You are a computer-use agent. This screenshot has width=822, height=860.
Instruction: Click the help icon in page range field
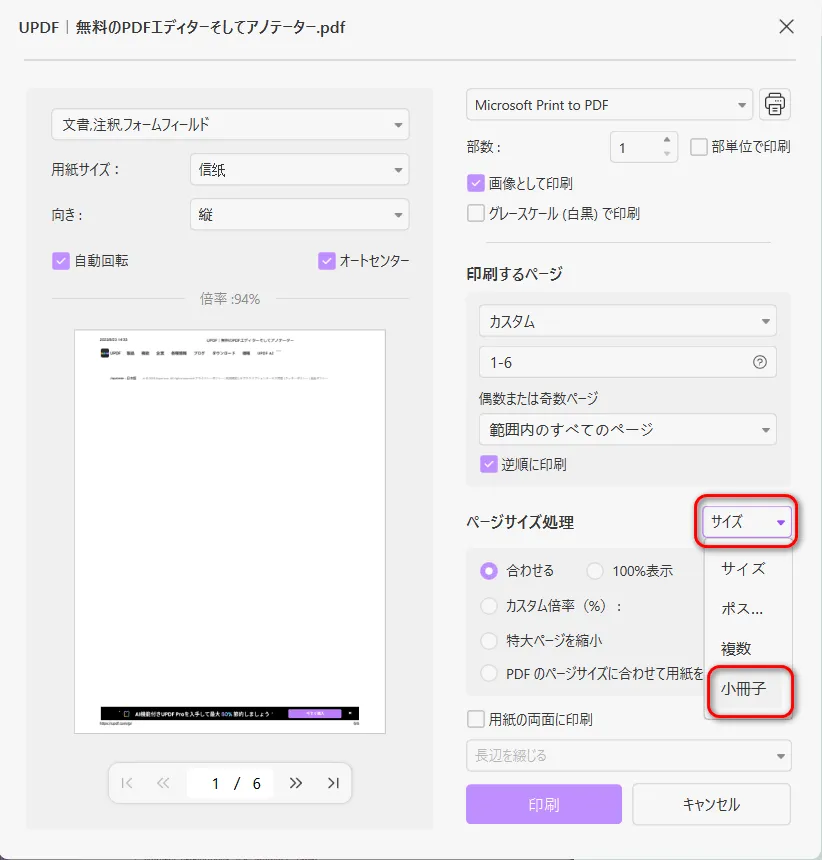click(759, 362)
